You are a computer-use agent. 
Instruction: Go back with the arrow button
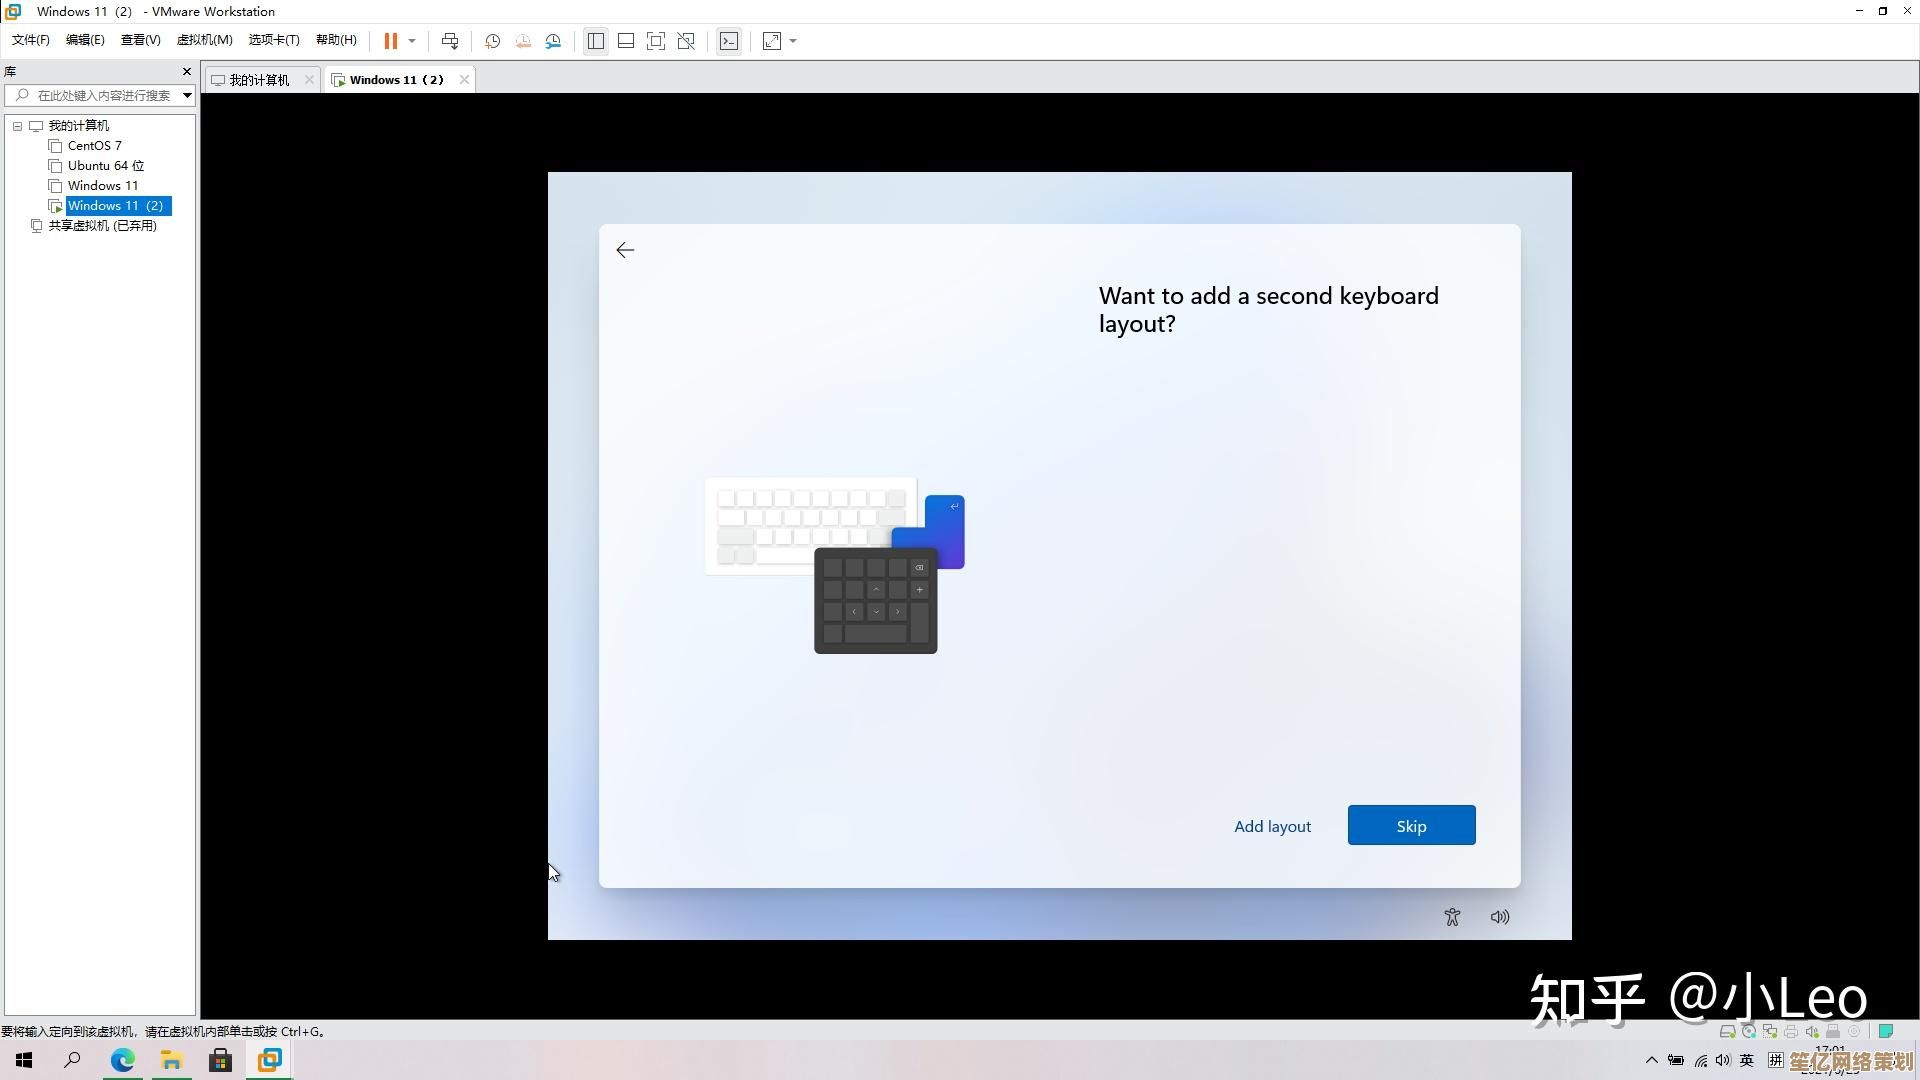(625, 250)
